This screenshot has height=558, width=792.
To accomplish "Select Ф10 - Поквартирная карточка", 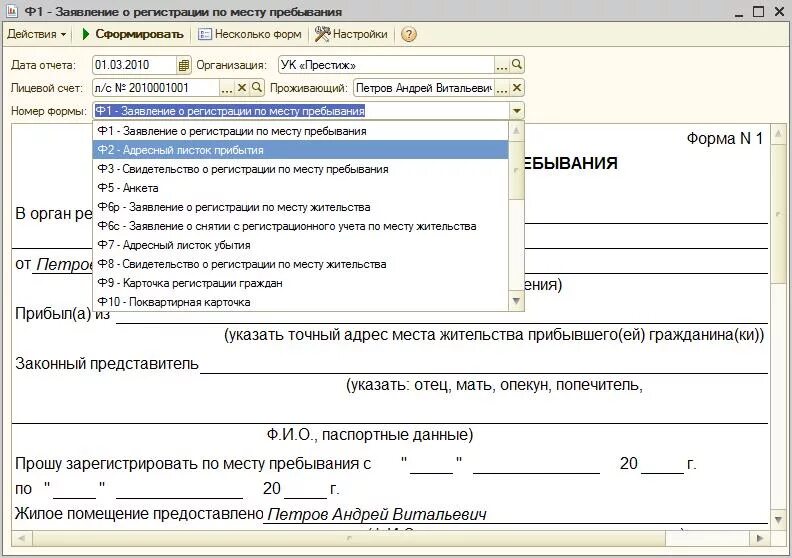I will point(301,302).
